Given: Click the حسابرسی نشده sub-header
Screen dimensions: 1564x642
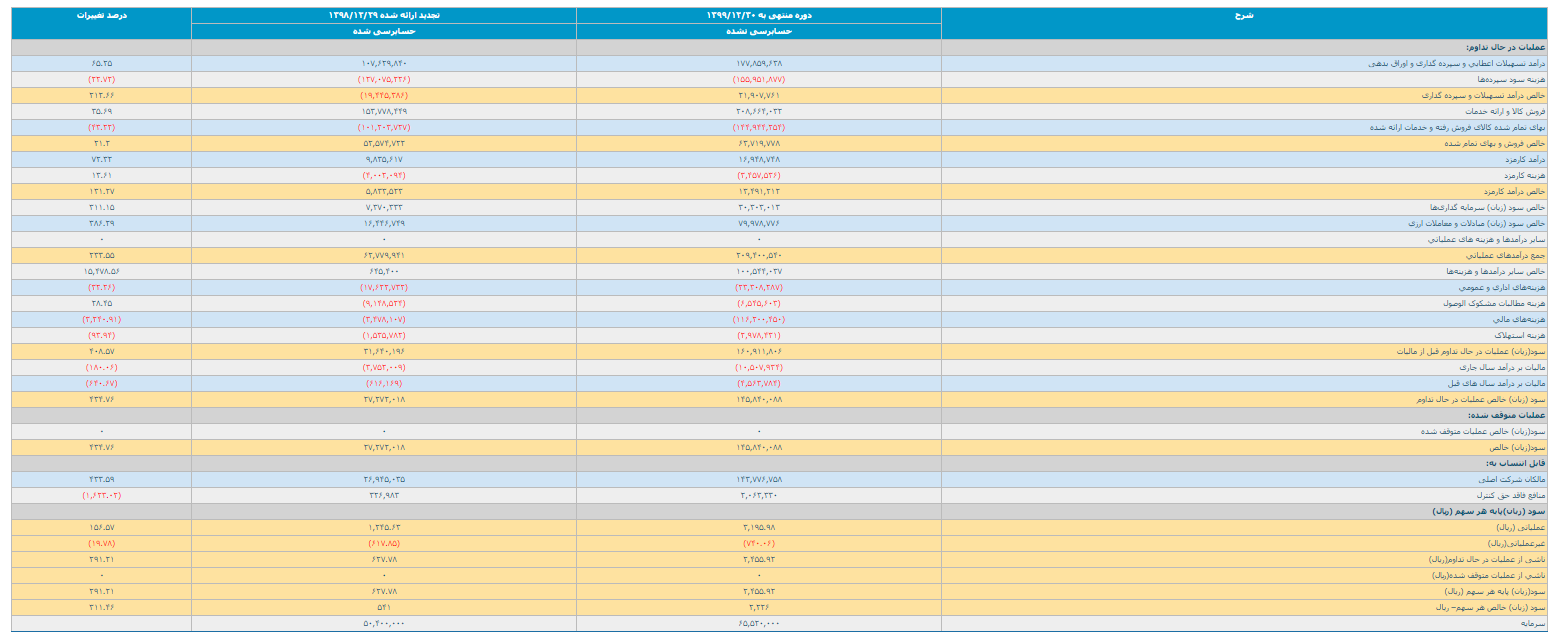Looking at the screenshot, I should coord(758,31).
